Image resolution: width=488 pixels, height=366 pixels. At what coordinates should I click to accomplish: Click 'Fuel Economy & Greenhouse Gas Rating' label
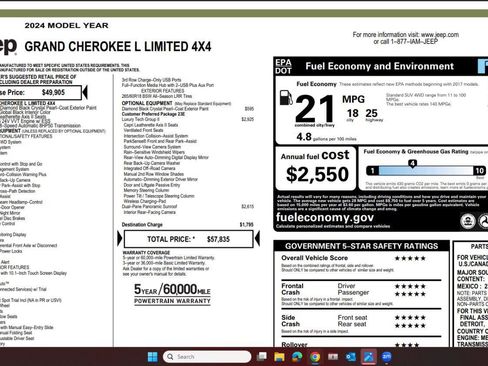(416, 151)
